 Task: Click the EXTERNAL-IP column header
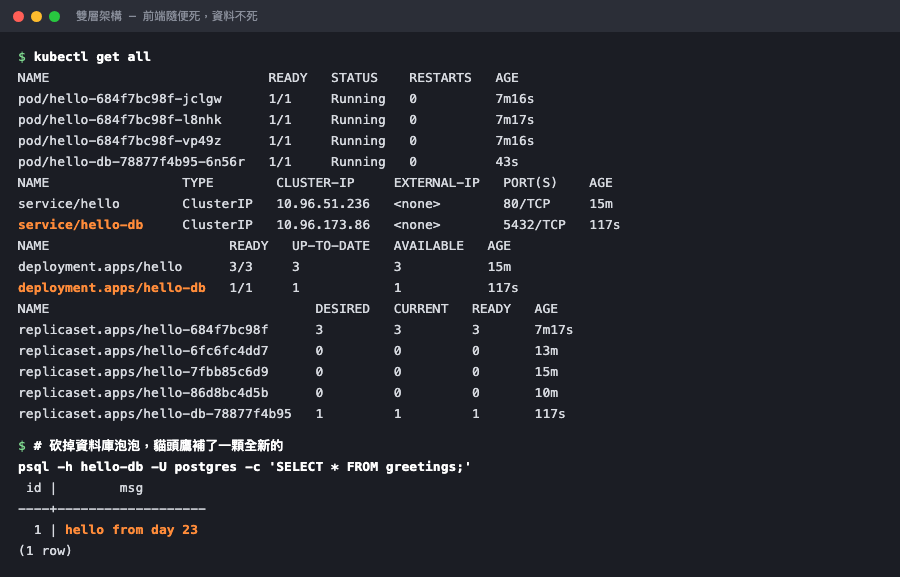click(x=436, y=183)
